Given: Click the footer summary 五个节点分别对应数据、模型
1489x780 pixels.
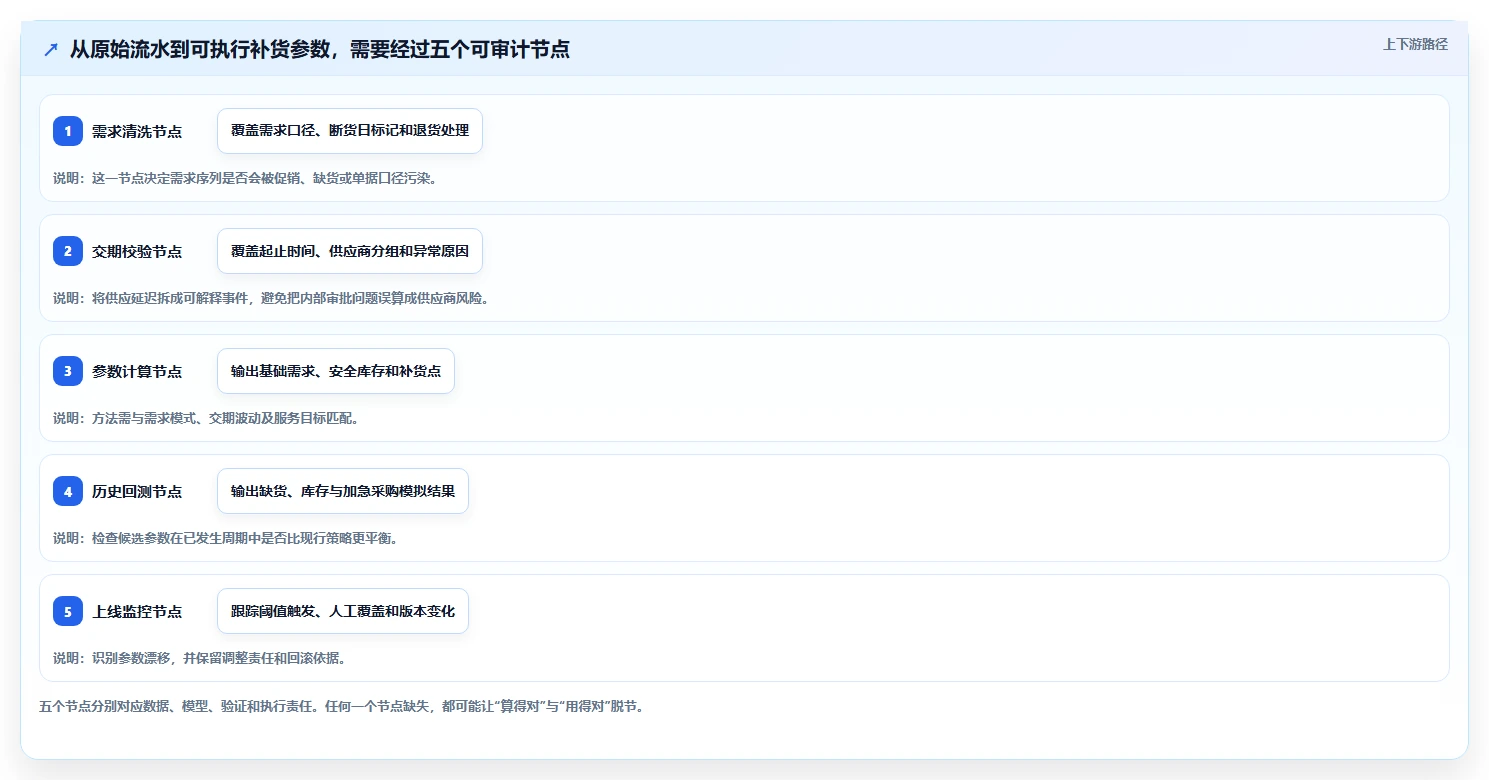Looking at the screenshot, I should tap(342, 706).
